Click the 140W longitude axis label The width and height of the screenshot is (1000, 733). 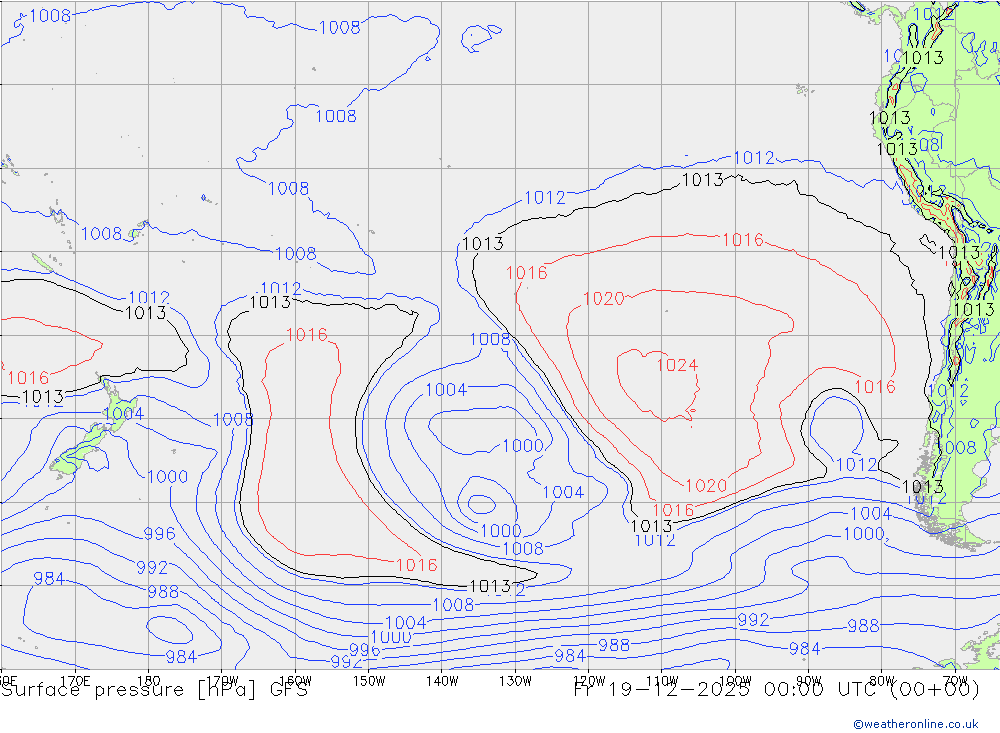click(443, 681)
